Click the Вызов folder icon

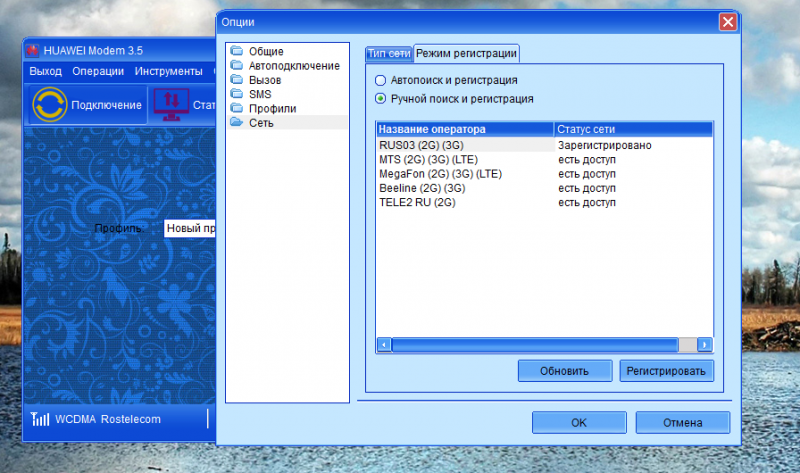[x=236, y=79]
